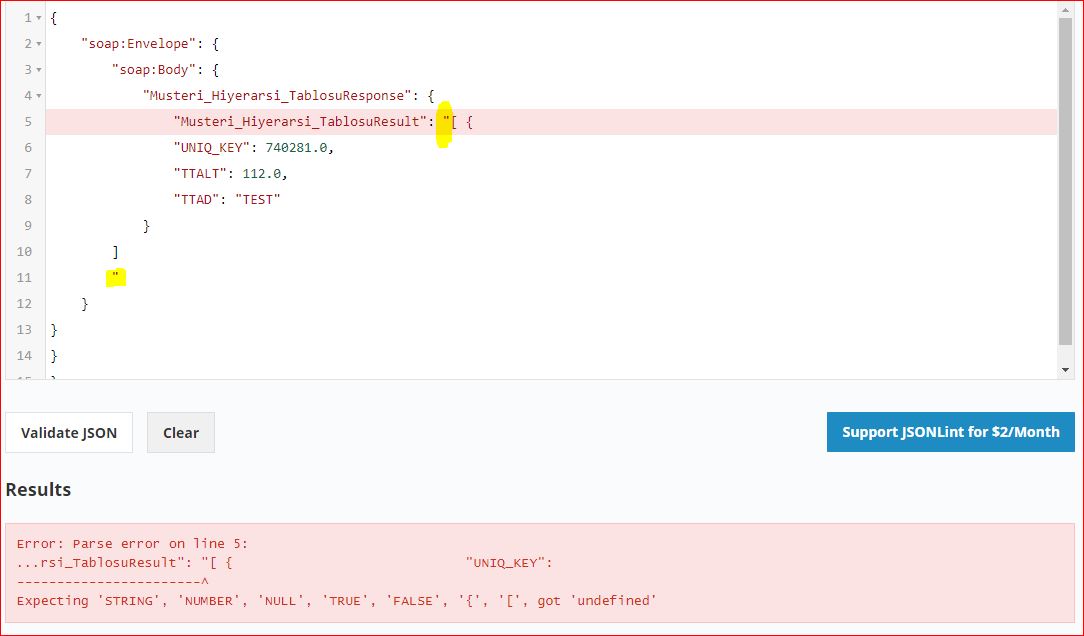The image size is (1084, 636).
Task: Collapse the "soap:Body" fold arrow
Action: pos(39,70)
